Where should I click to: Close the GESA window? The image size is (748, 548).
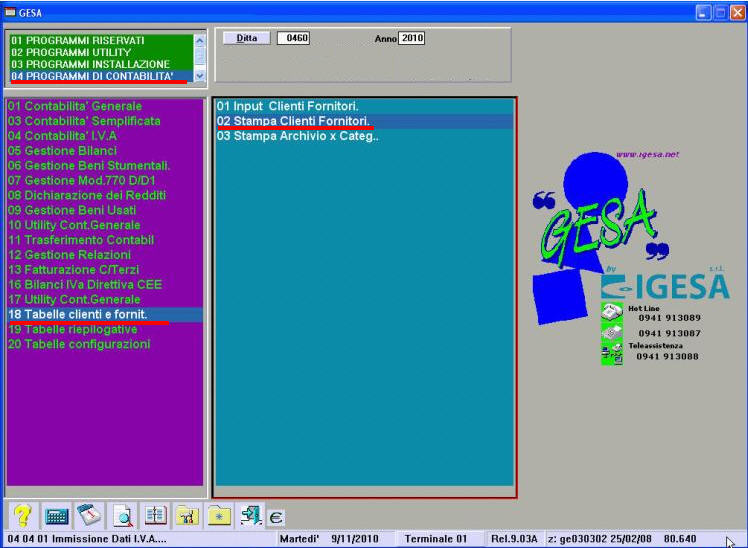(x=738, y=13)
